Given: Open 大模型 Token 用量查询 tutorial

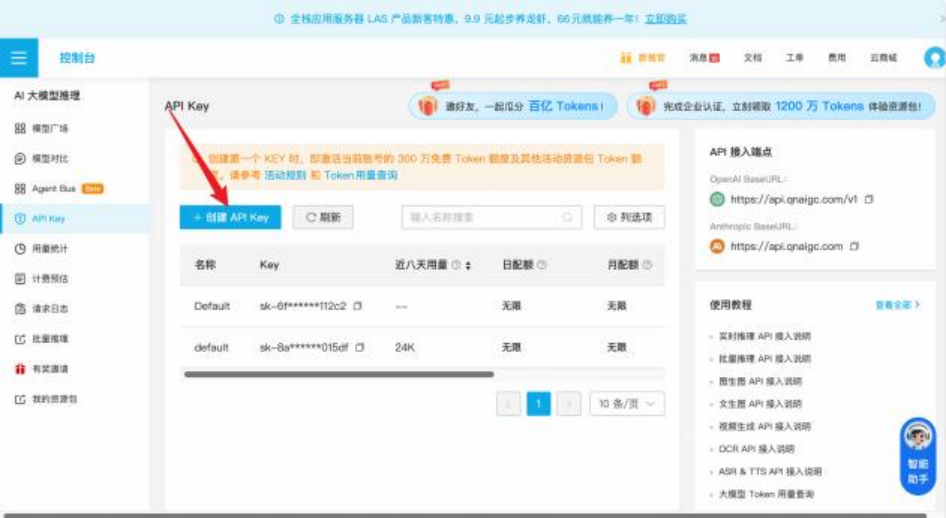Looking at the screenshot, I should [766, 494].
